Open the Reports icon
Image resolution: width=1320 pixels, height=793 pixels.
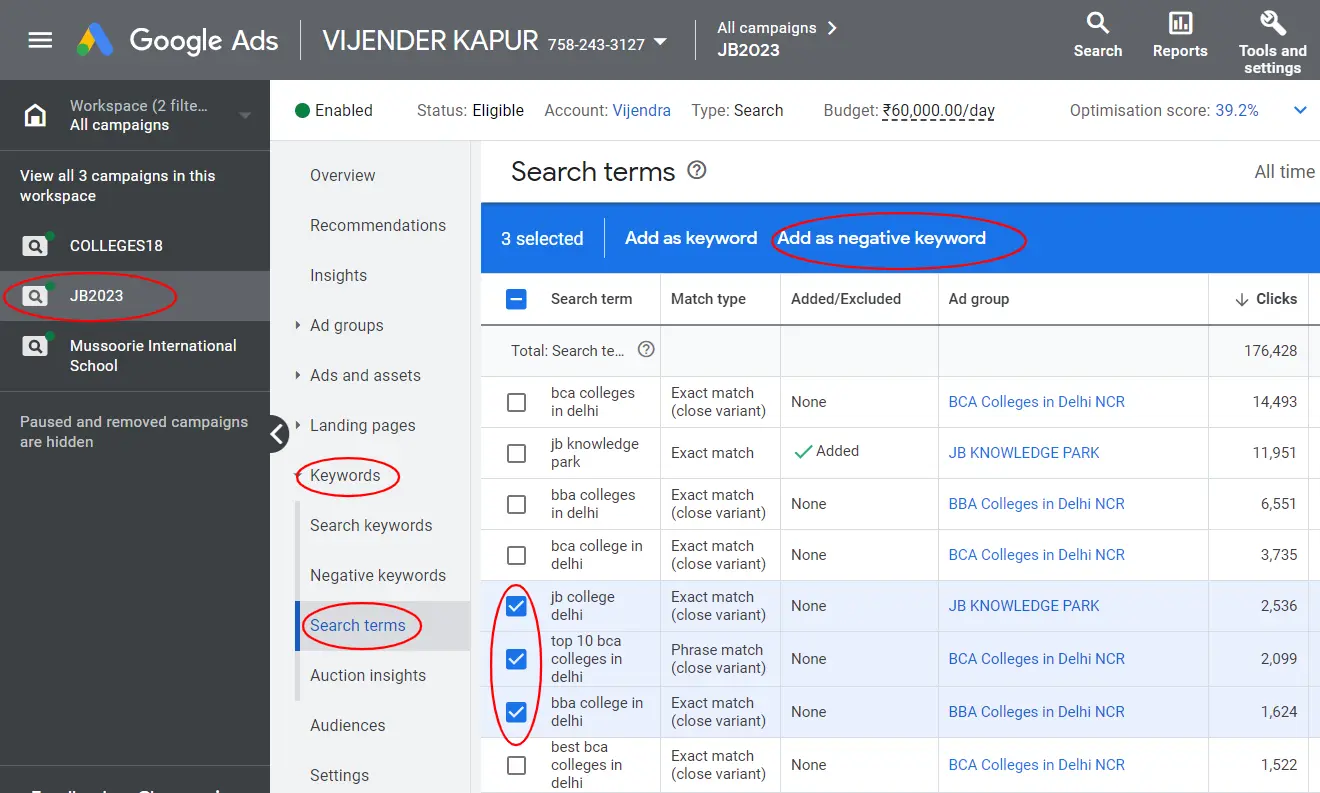click(1180, 23)
